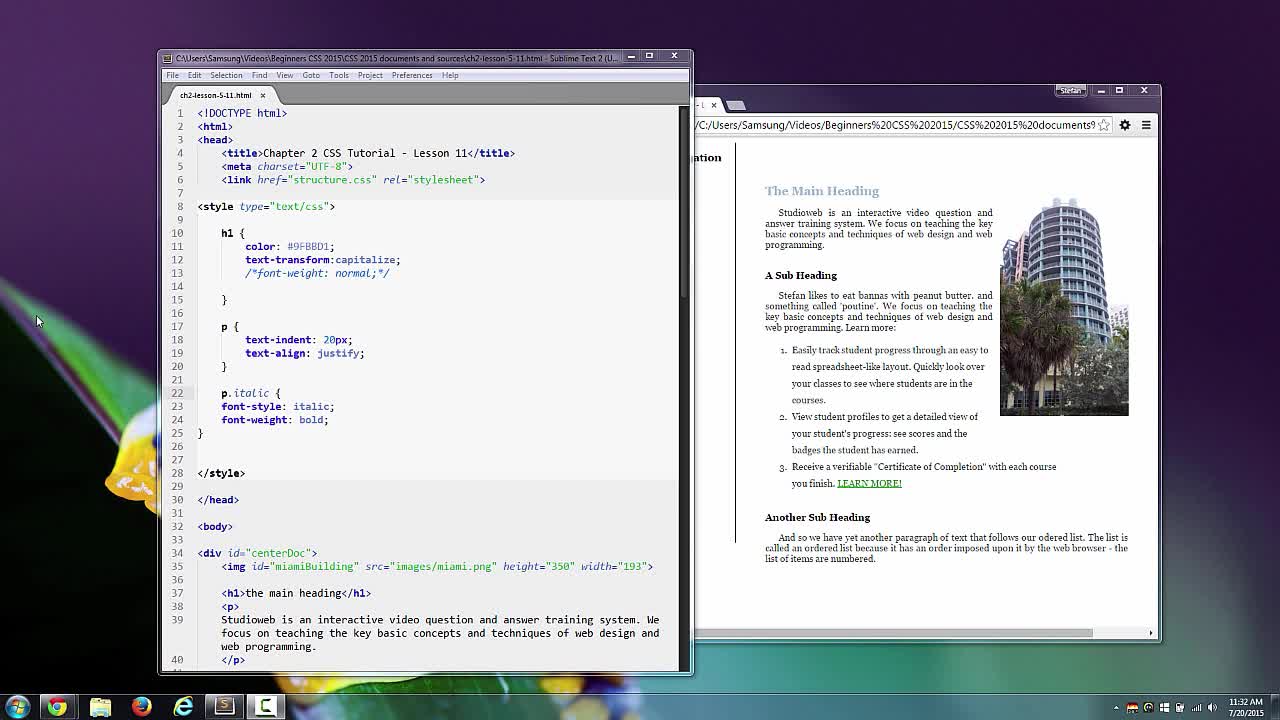Open the Tools menu
This screenshot has height=720, width=1280.
click(x=339, y=75)
